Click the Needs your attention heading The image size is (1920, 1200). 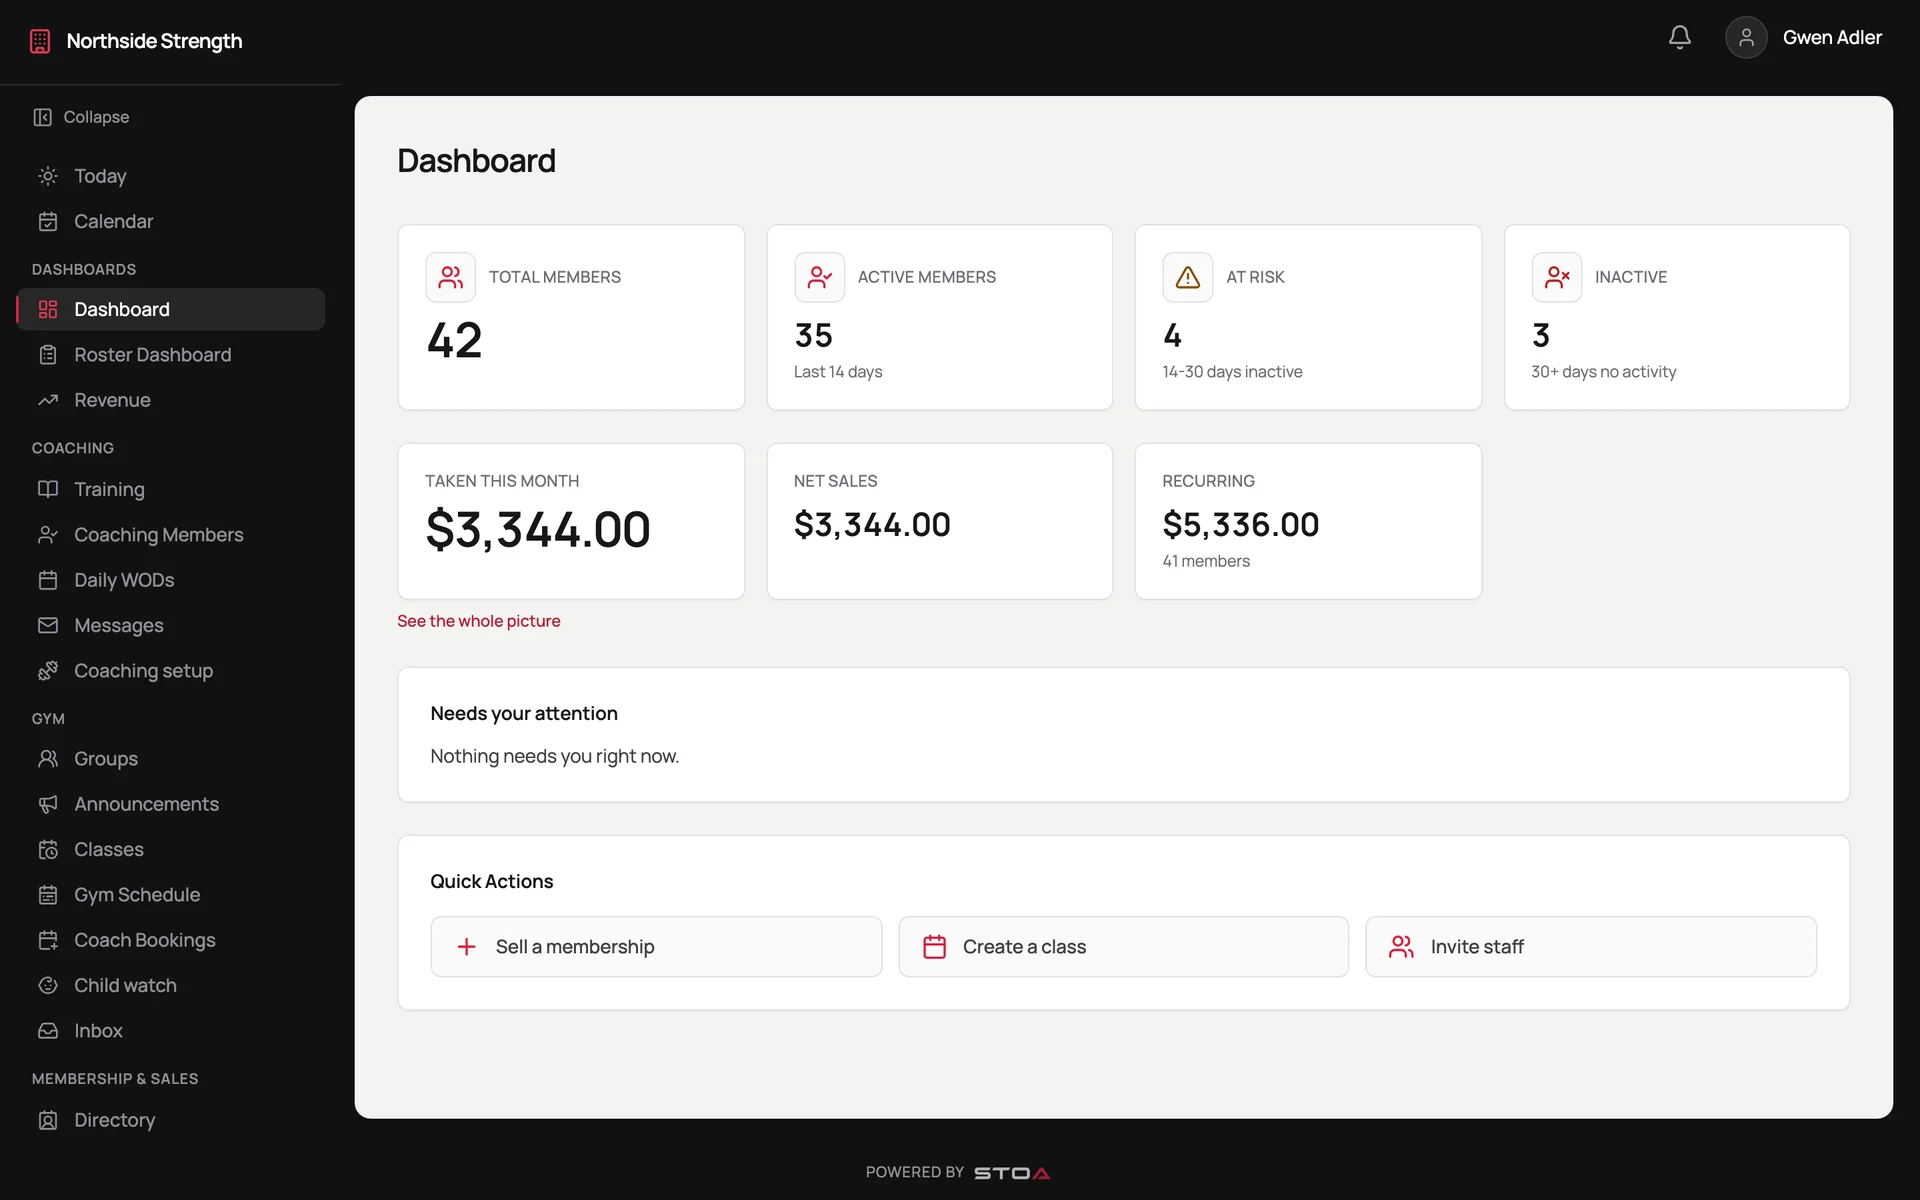[524, 713]
